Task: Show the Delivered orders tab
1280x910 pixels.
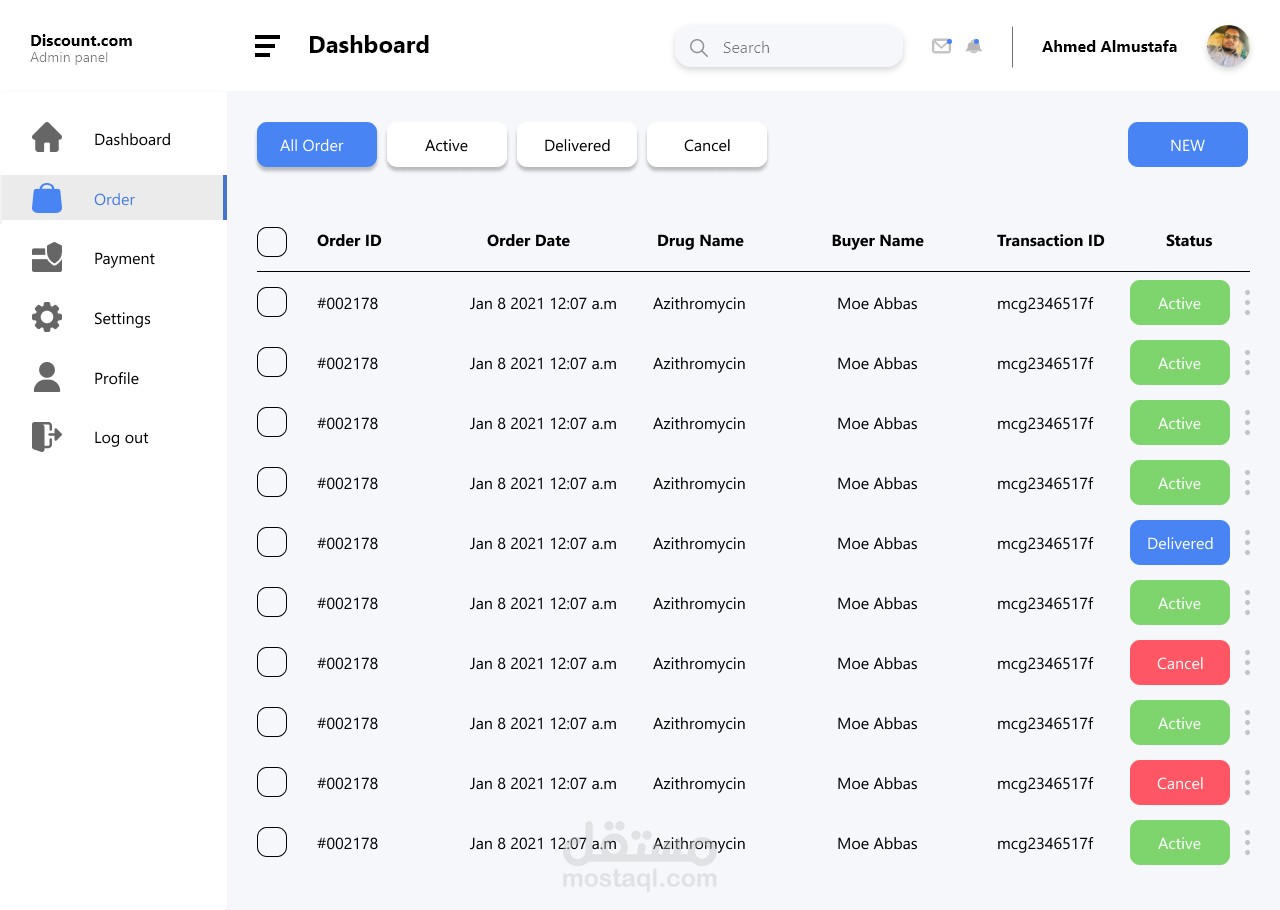Action: pyautogui.click(x=577, y=145)
